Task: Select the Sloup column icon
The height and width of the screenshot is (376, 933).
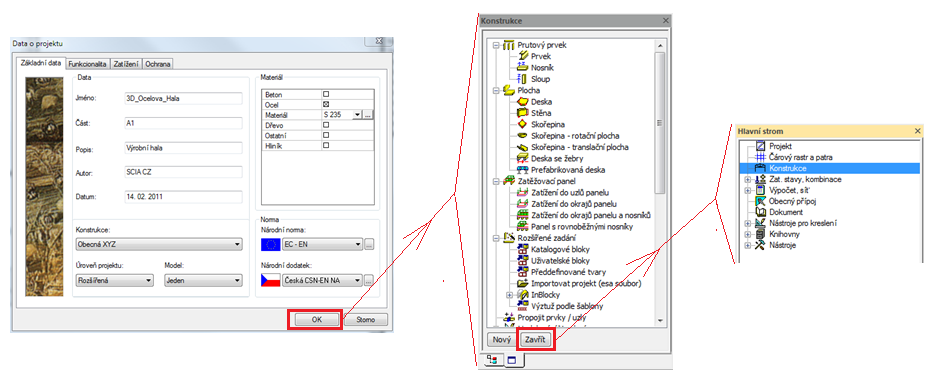Action: pos(523,79)
